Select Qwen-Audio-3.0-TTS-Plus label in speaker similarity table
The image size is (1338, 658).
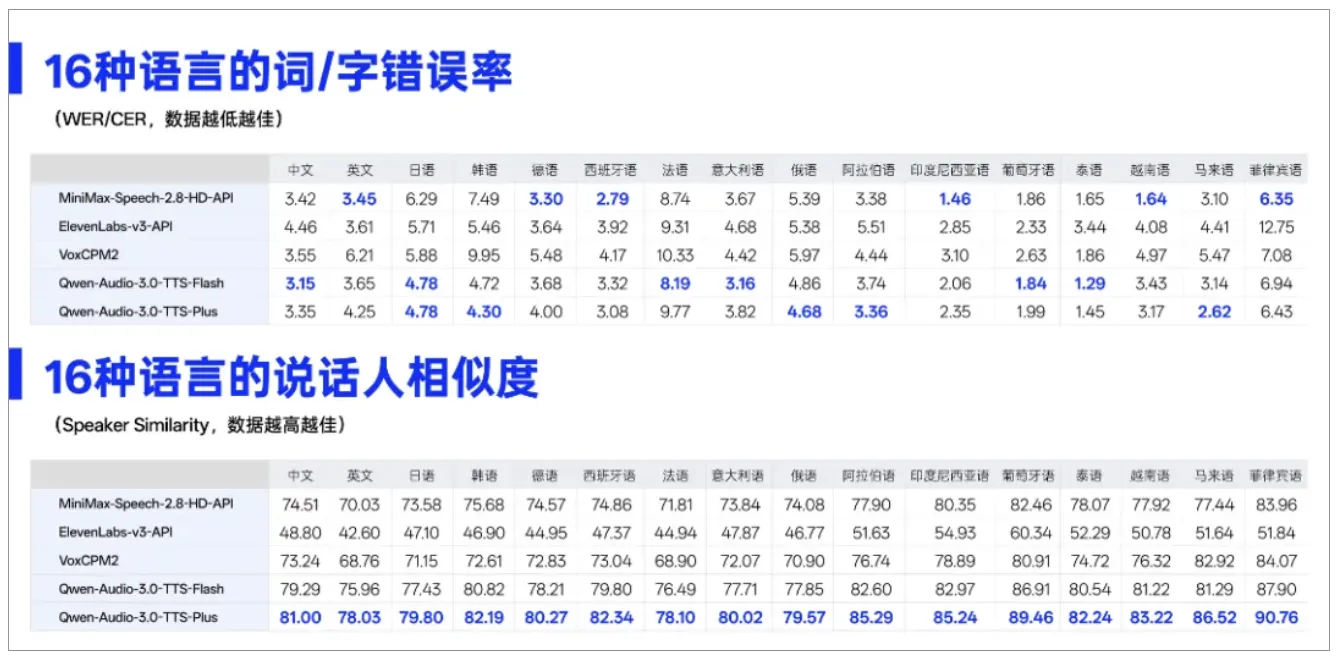(x=137, y=617)
